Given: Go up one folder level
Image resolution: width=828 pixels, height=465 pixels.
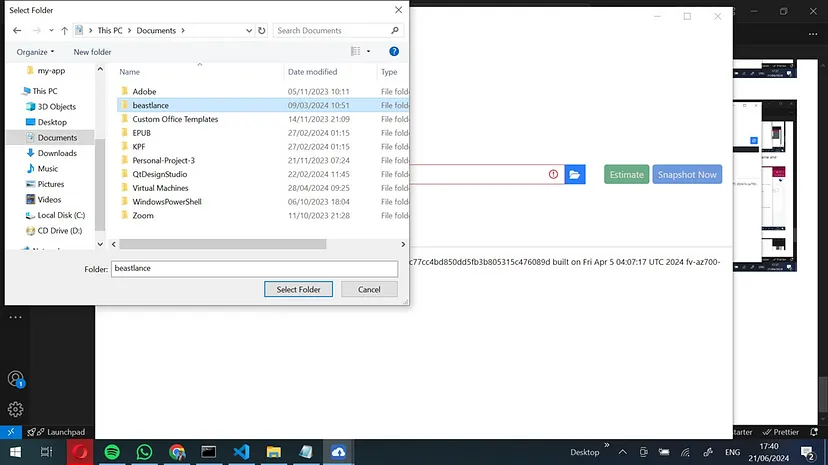Looking at the screenshot, I should click(65, 31).
